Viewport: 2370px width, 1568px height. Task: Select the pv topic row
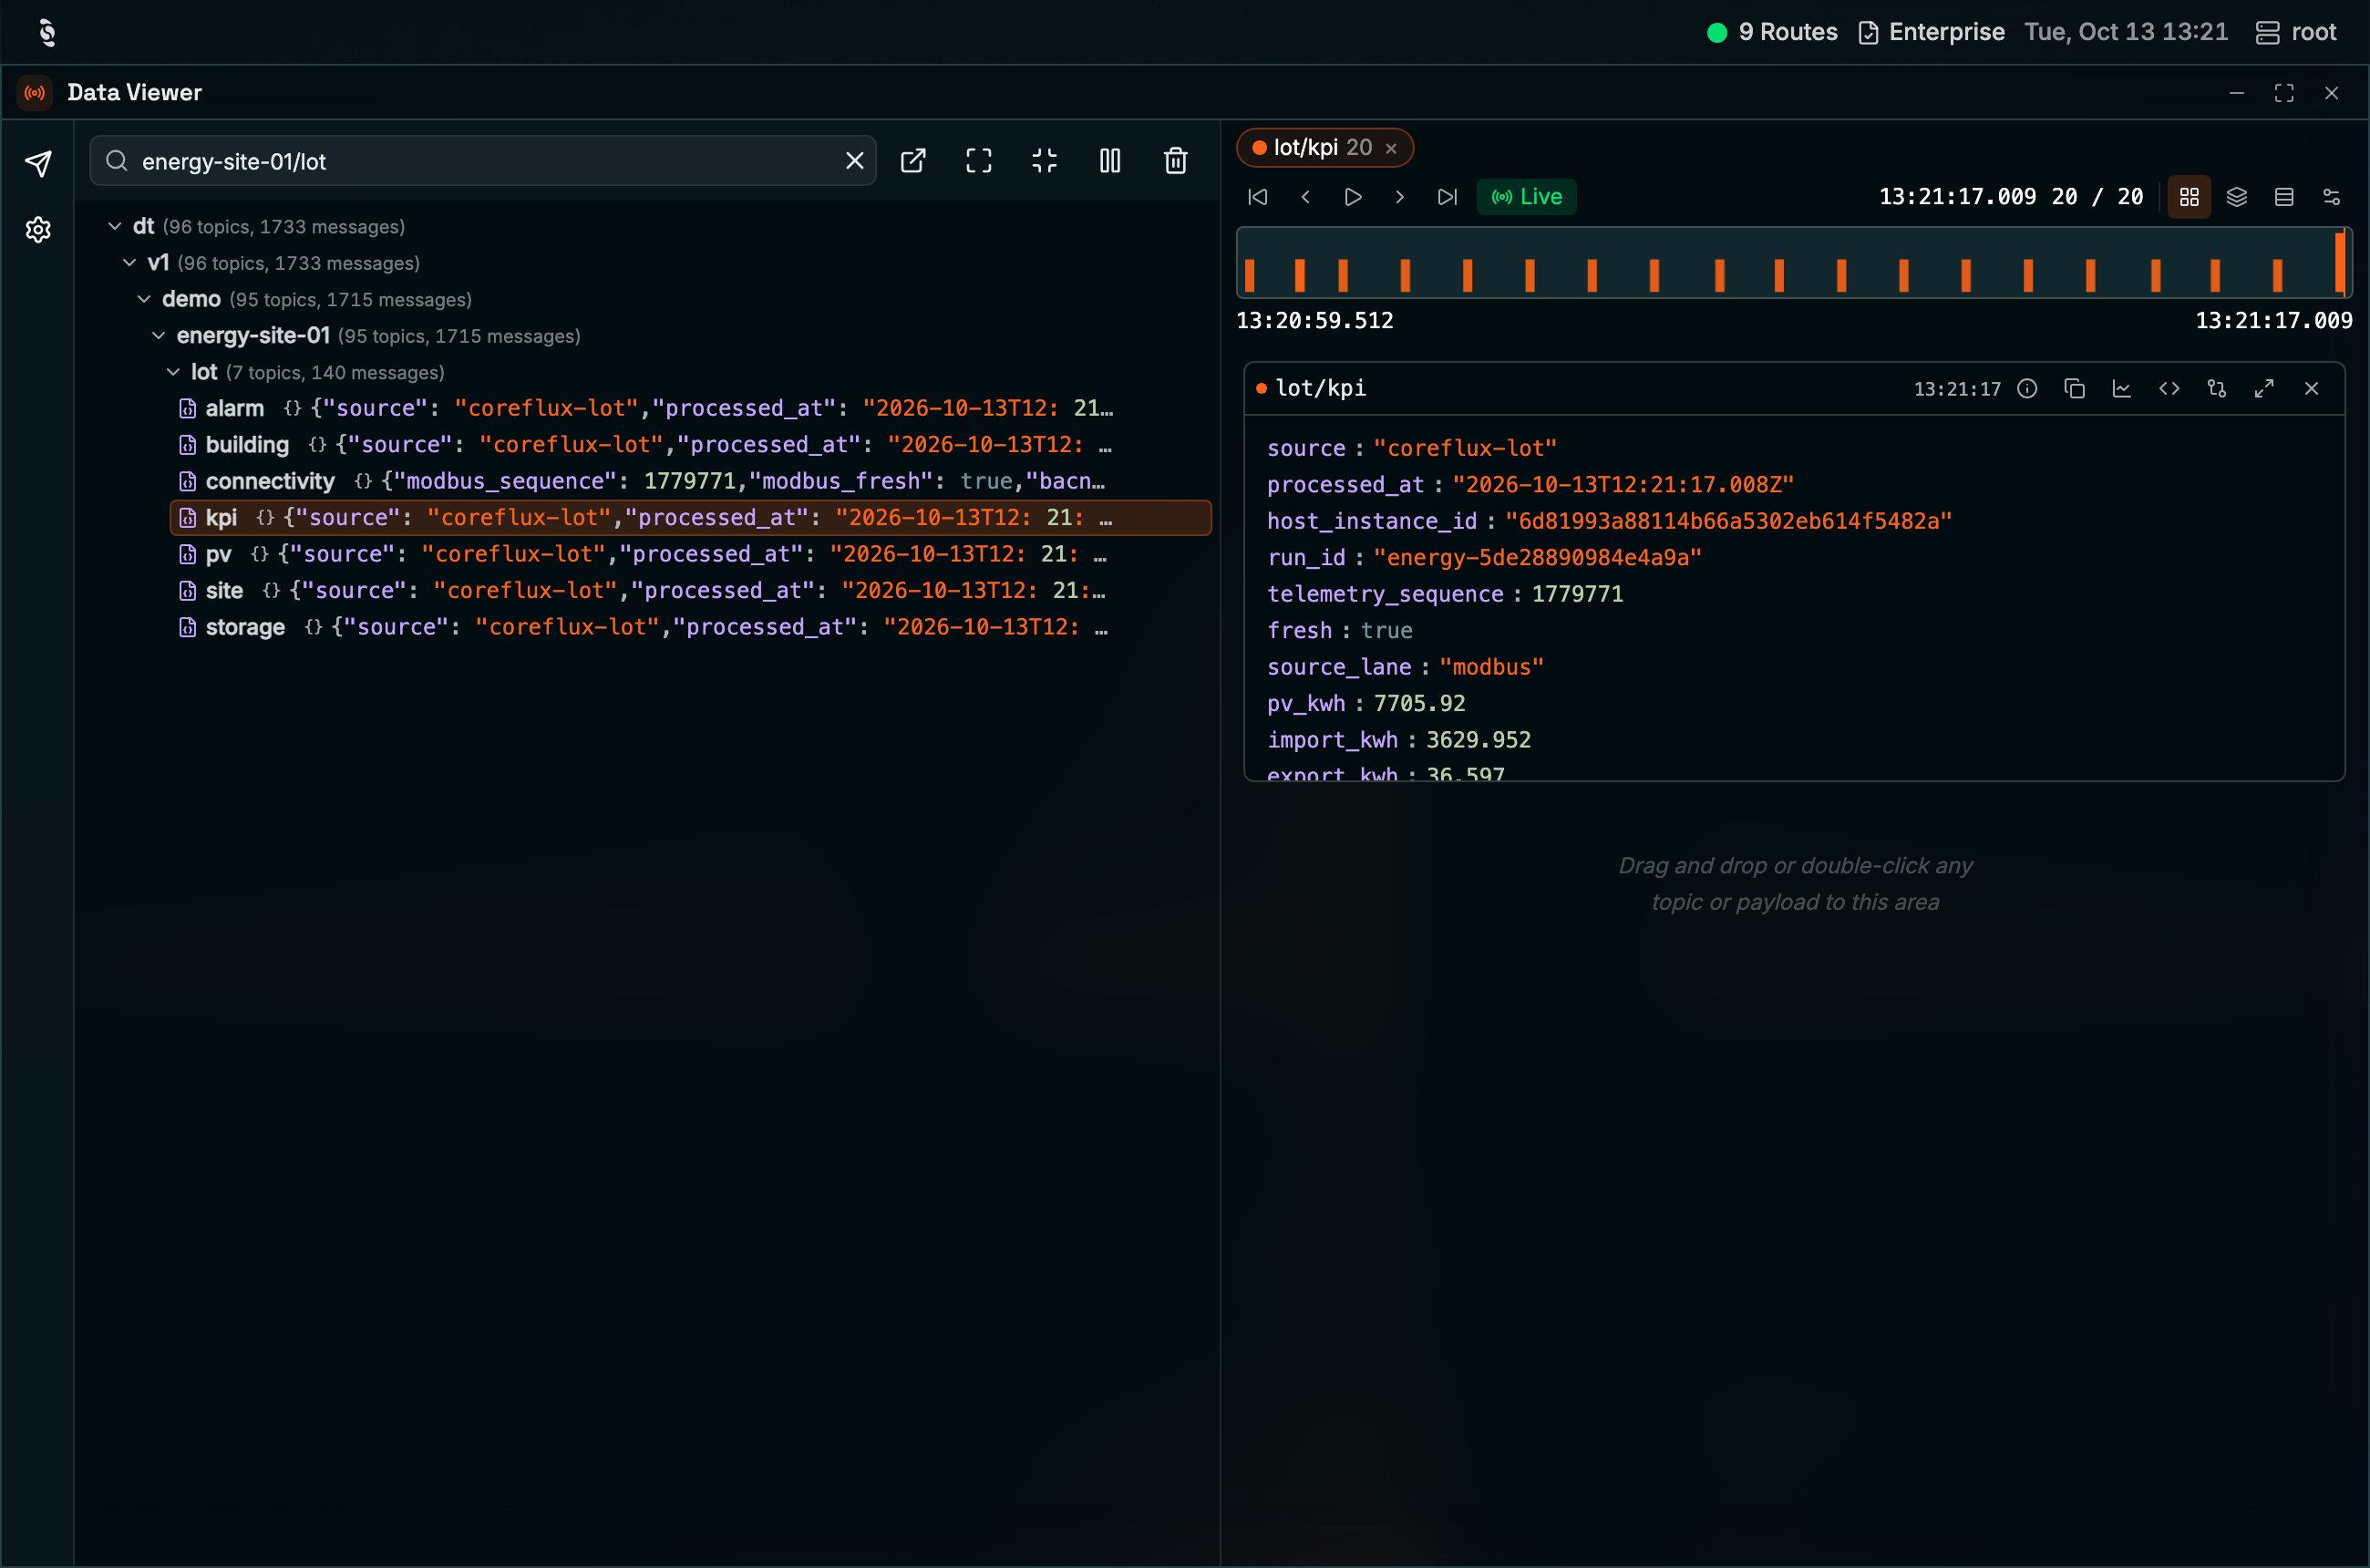(x=690, y=554)
